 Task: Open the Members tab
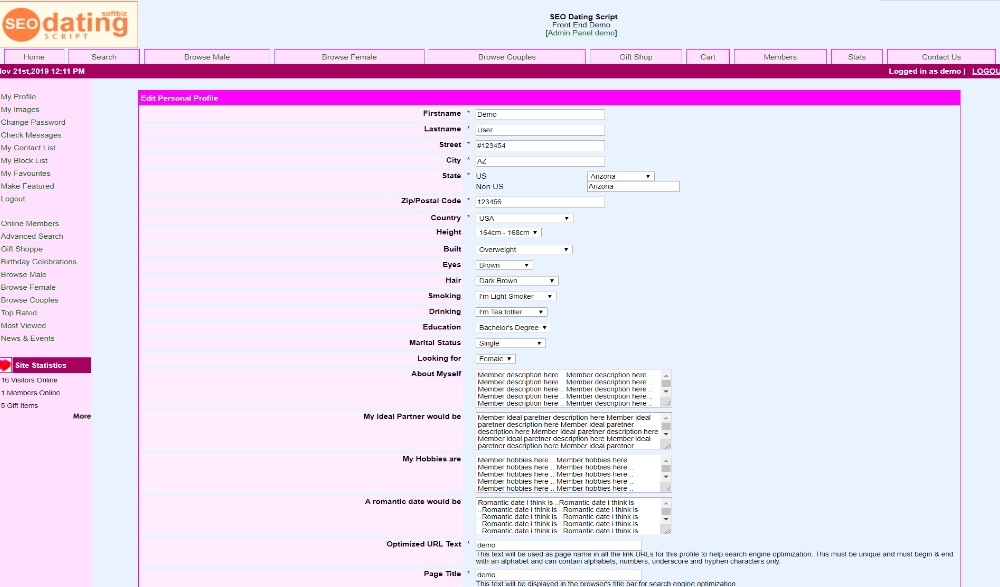(x=780, y=57)
